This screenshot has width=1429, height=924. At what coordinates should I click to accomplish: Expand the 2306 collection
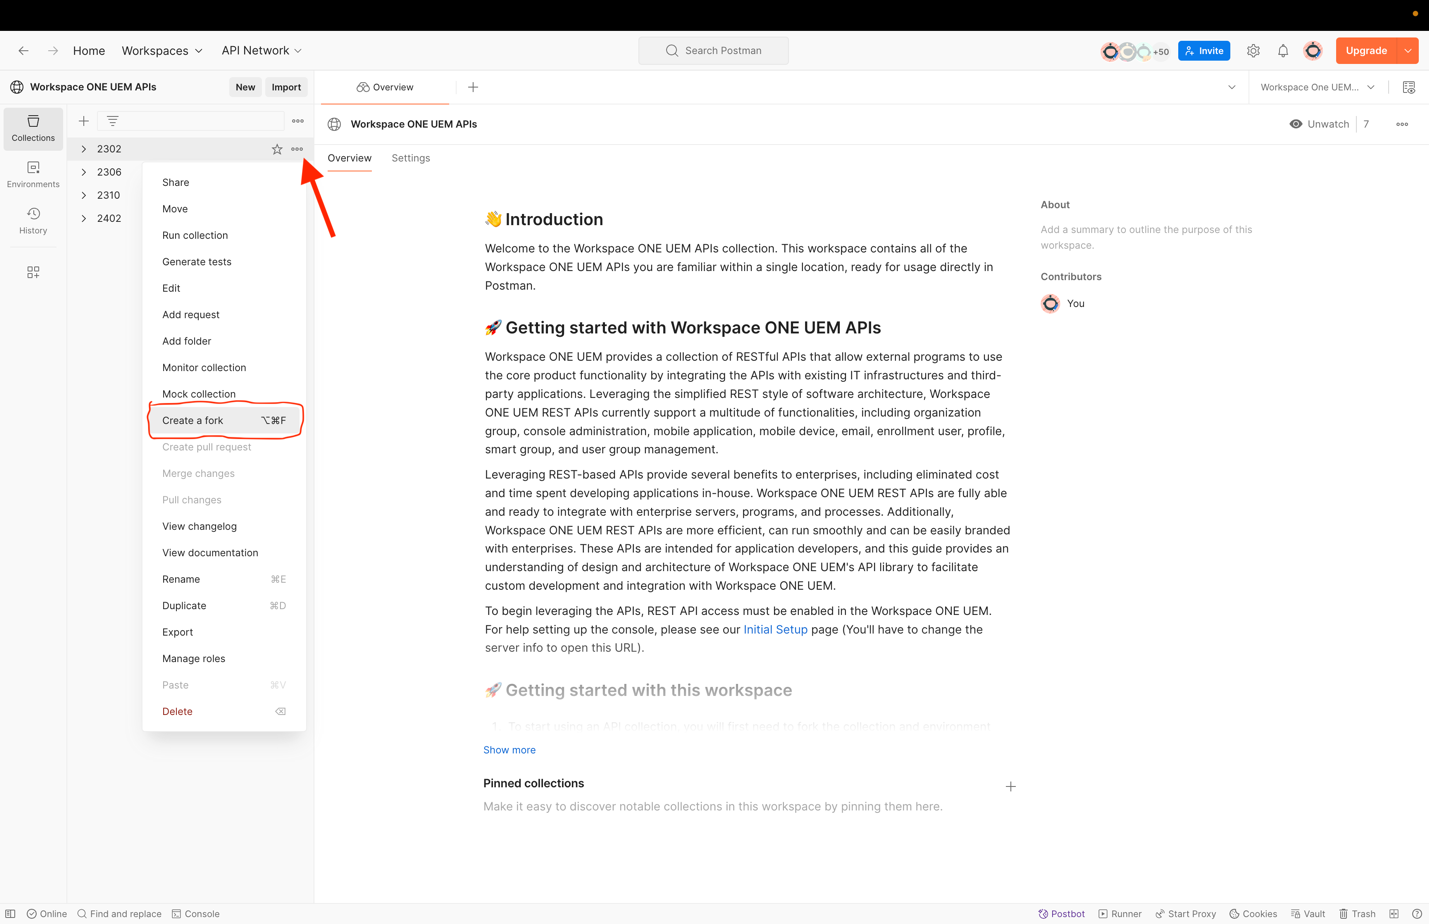point(83,171)
